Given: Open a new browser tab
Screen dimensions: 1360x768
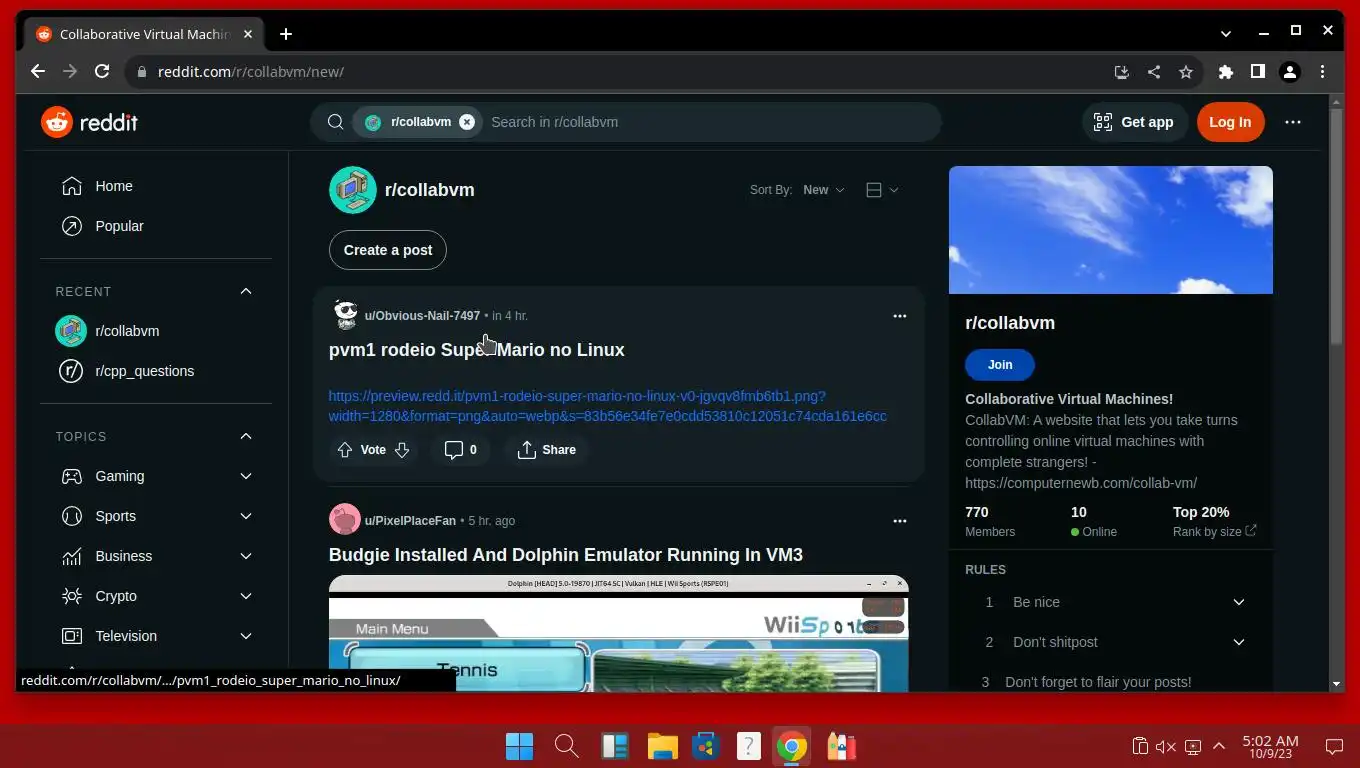Looking at the screenshot, I should 286,34.
